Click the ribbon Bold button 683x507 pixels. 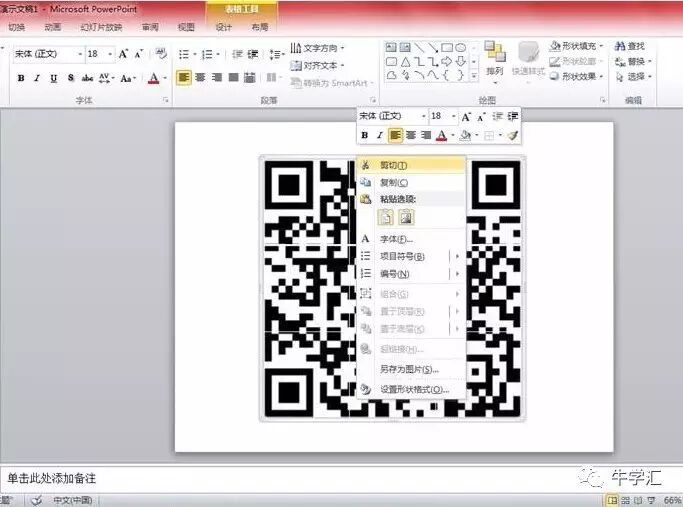[x=20, y=78]
